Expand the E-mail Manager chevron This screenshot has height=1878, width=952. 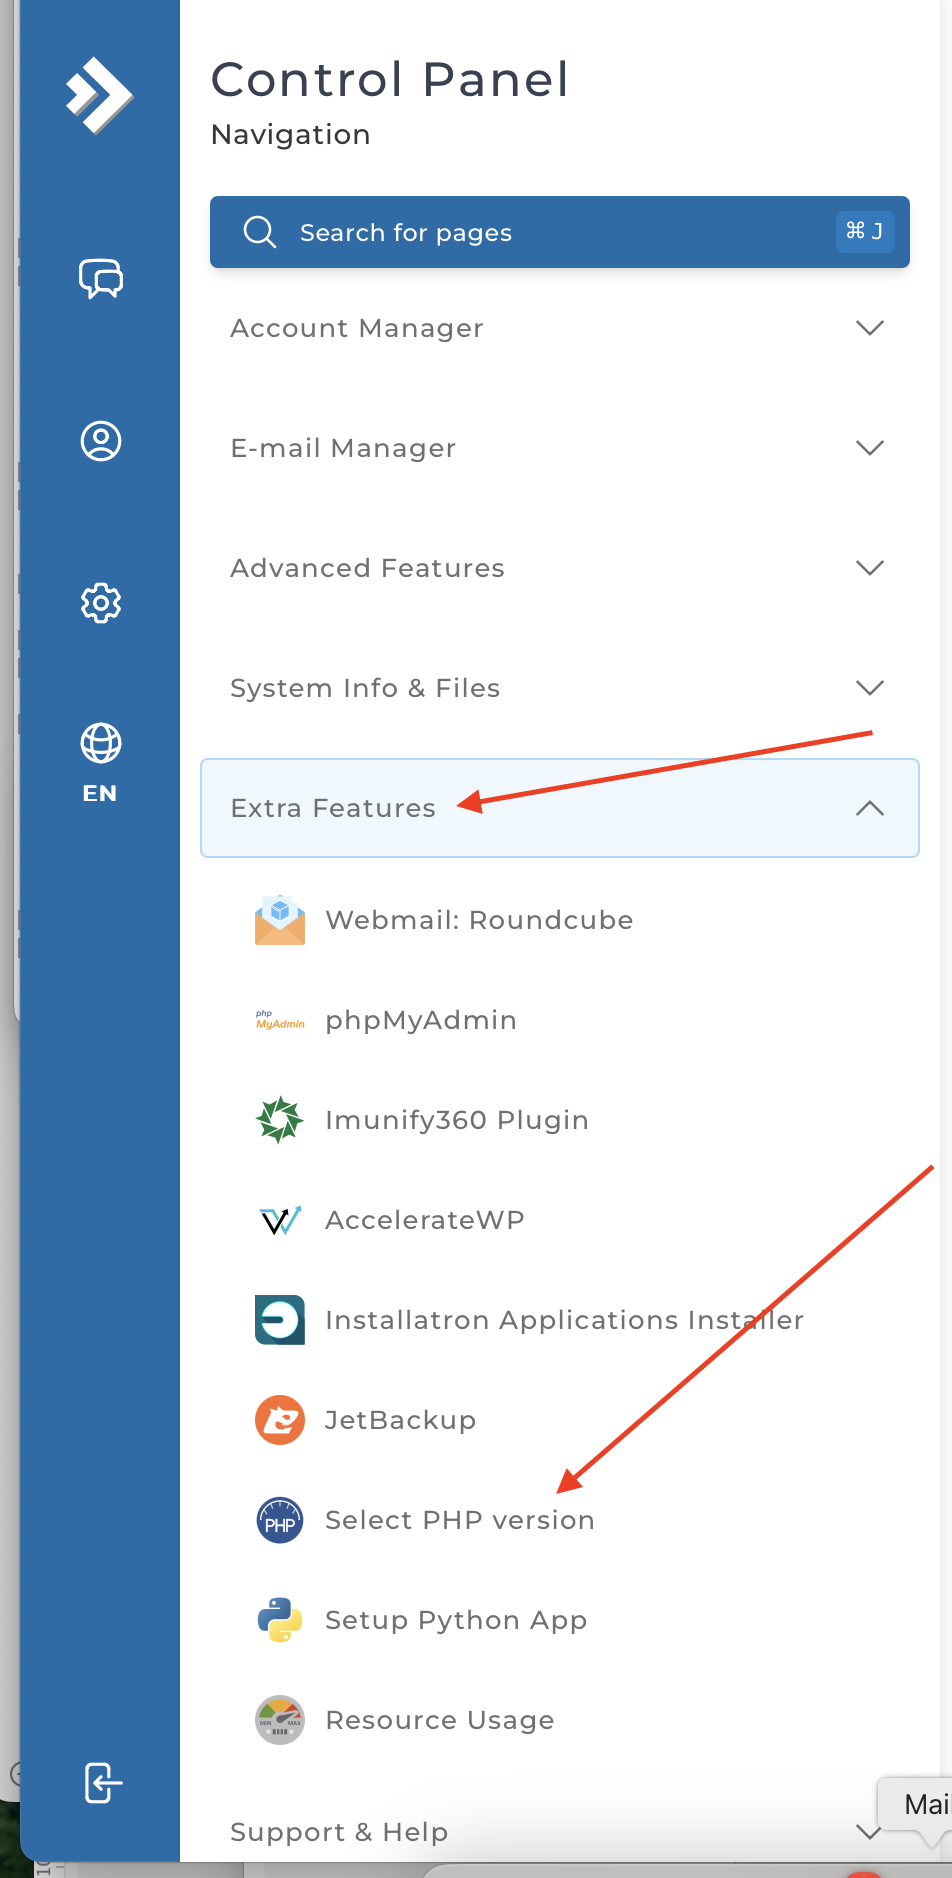869,448
